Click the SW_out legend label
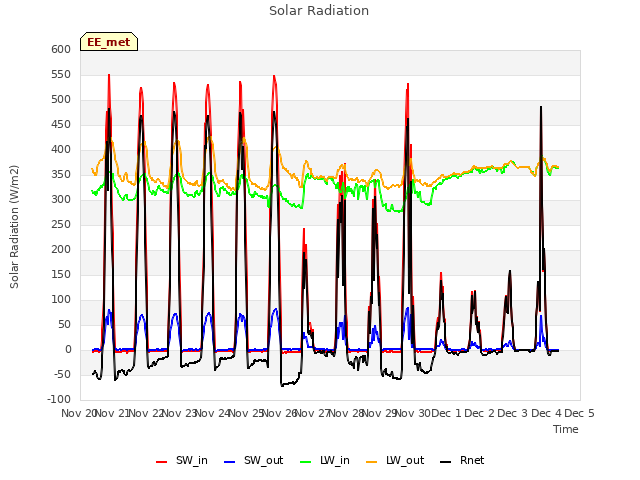 (x=263, y=460)
